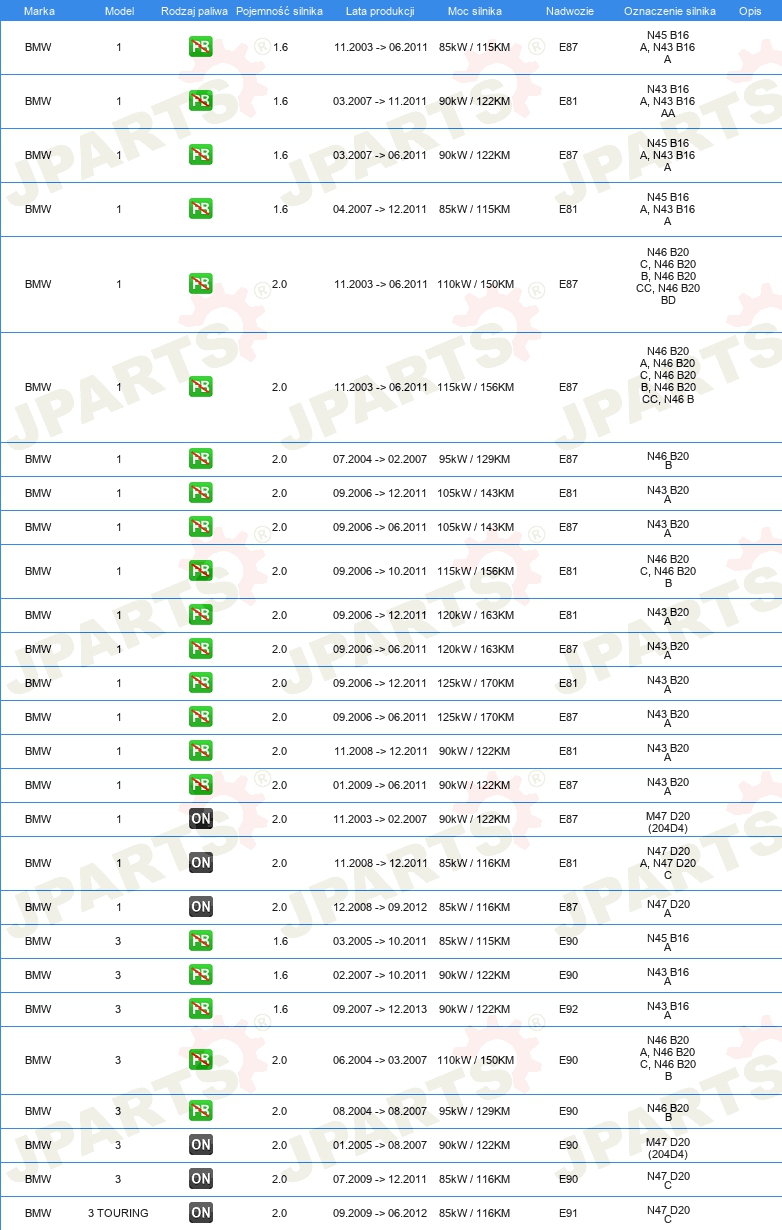Click the Oznaczenie silnika column header
The image size is (782, 1230).
669,10
